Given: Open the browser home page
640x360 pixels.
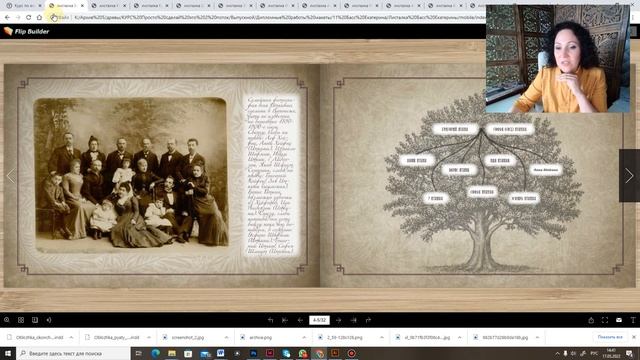Looking at the screenshot, I should coord(39,18).
